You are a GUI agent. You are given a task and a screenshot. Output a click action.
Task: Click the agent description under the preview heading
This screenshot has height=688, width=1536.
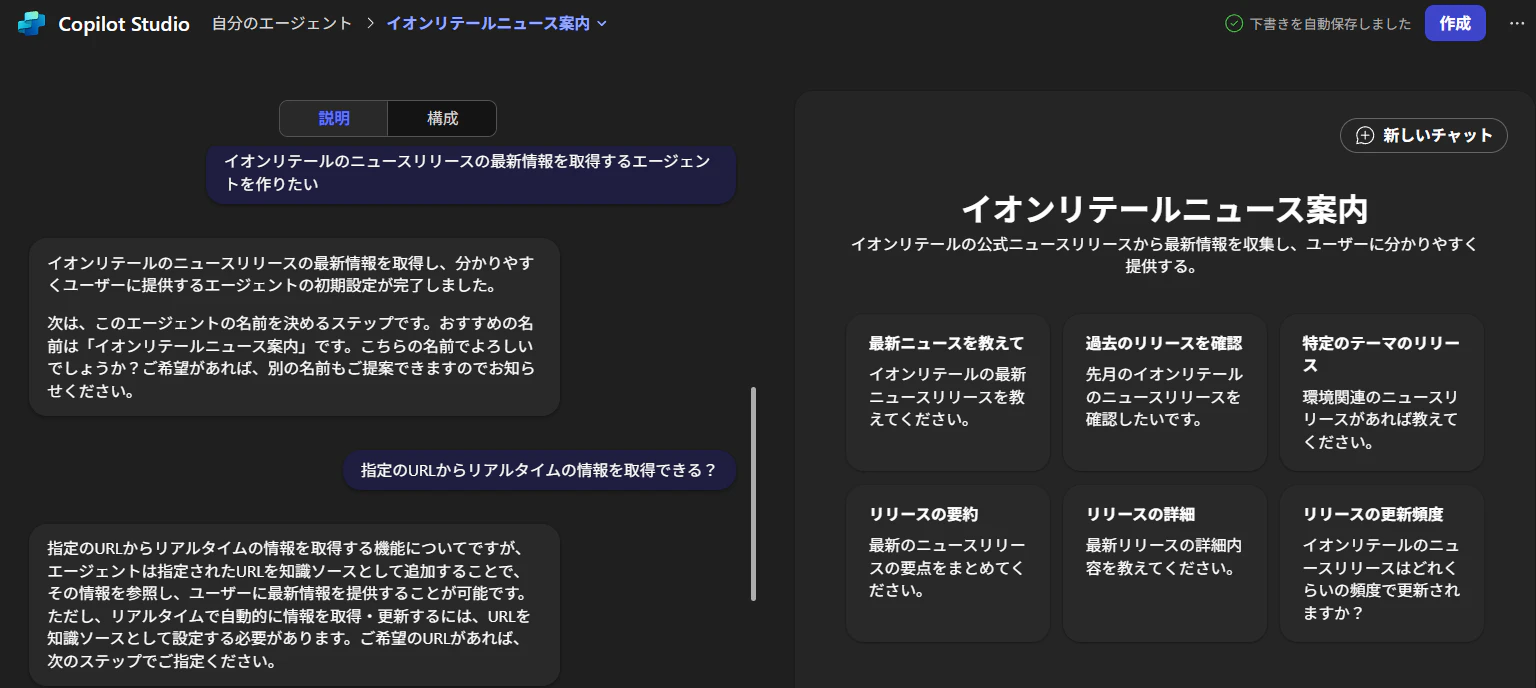point(1164,255)
